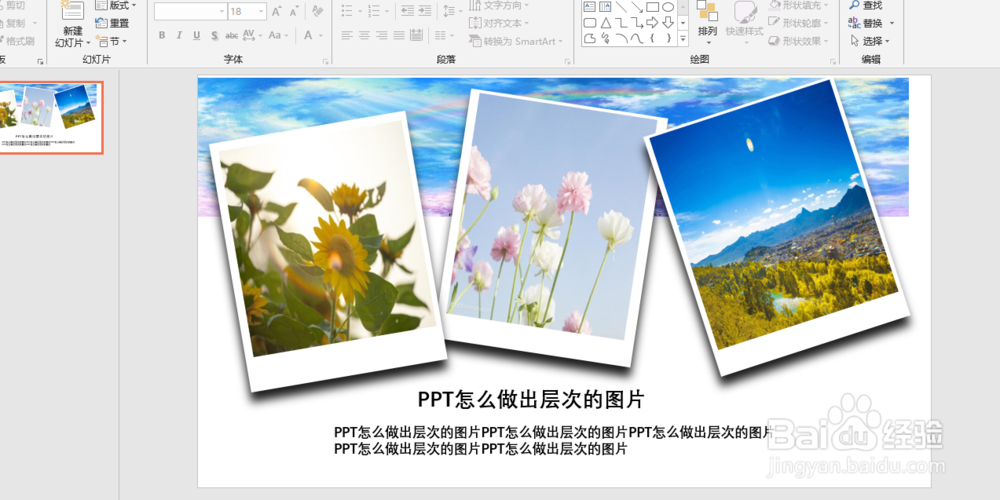Viewport: 1000px width, 500px height.
Task: Select the Freeform shape
Action: [590, 38]
